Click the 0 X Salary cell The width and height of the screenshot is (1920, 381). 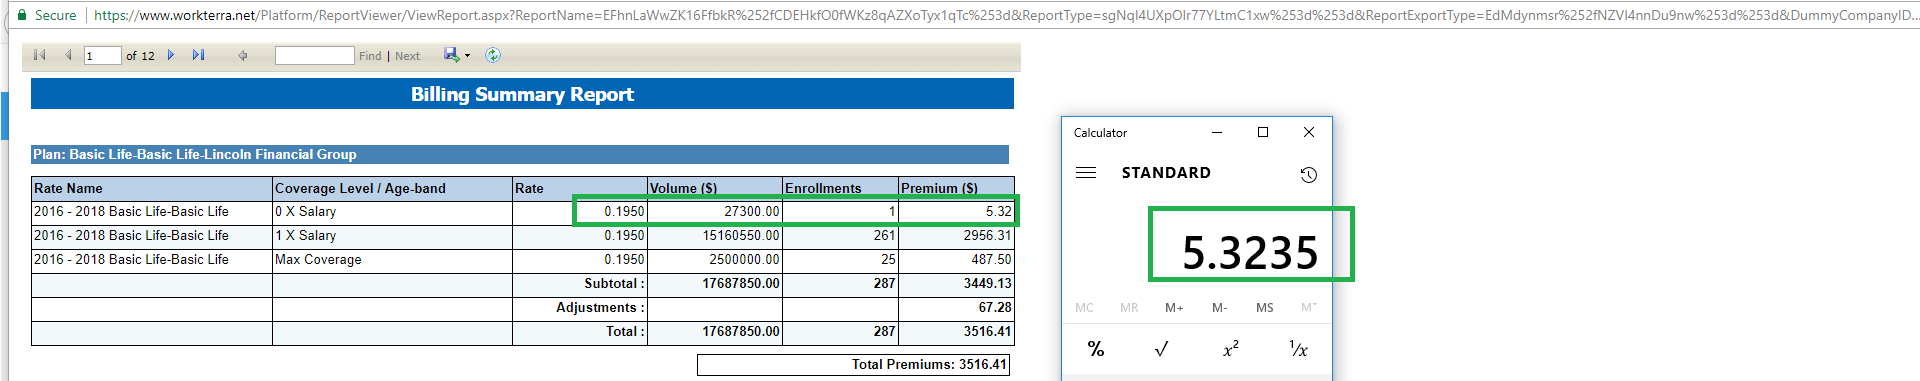[392, 212]
